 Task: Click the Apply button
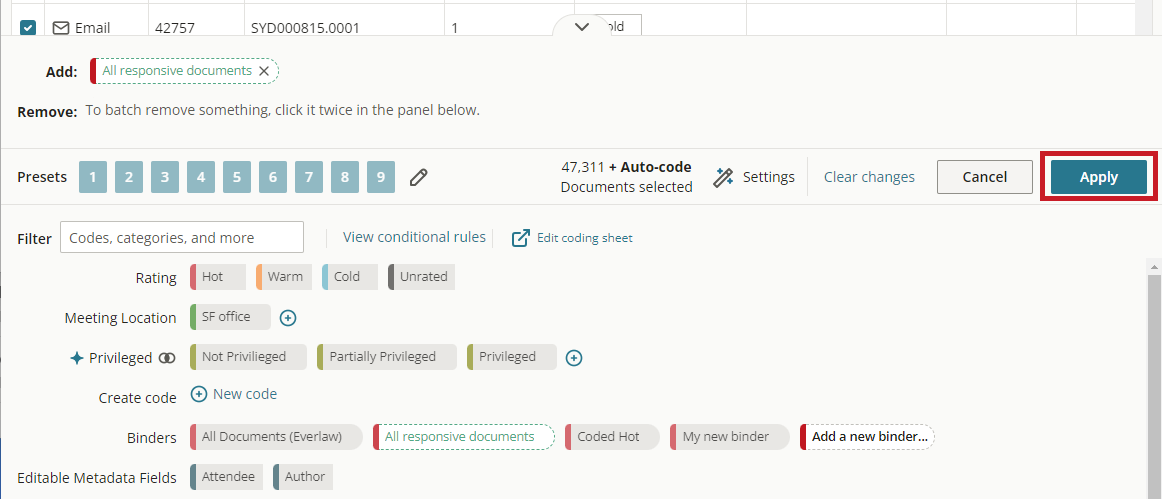(x=1098, y=177)
